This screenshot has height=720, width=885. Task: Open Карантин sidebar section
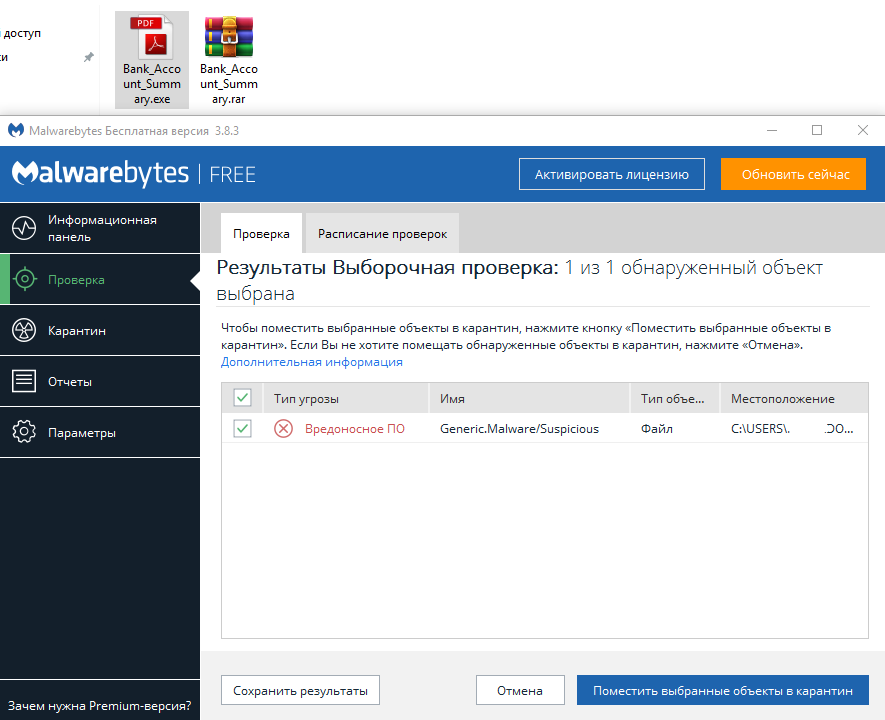pos(100,330)
